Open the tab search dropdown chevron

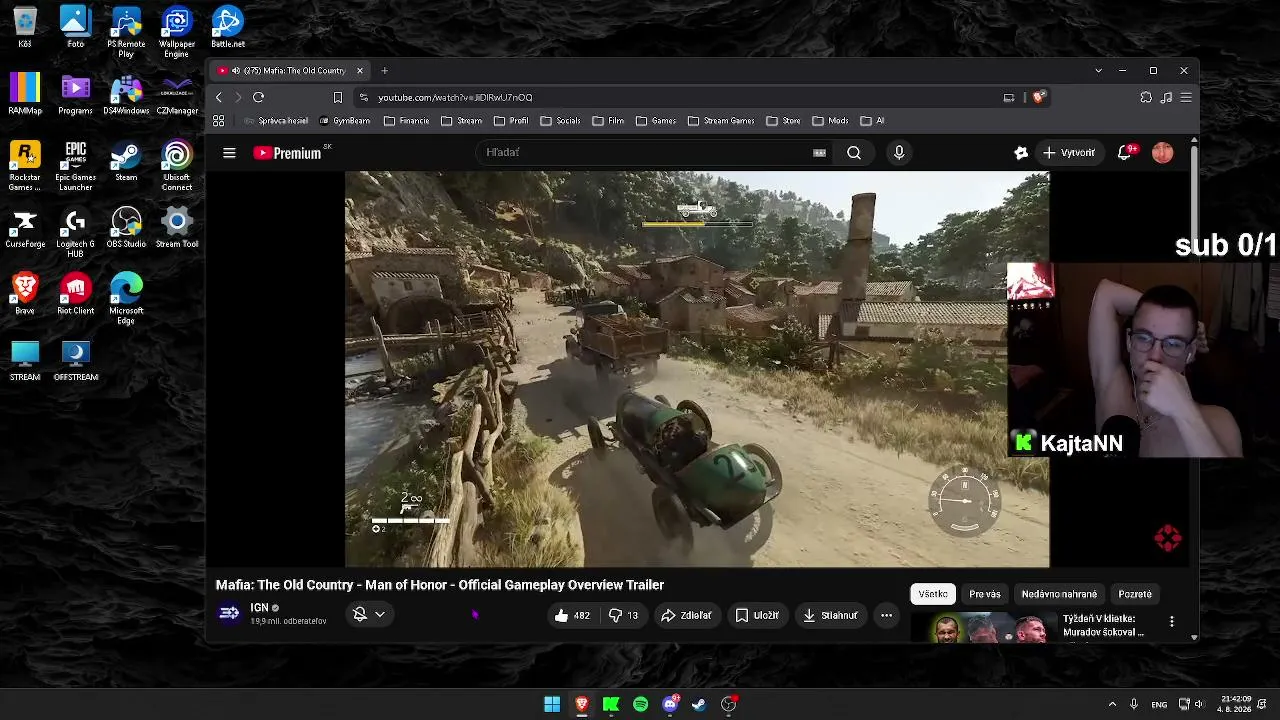tap(1098, 71)
